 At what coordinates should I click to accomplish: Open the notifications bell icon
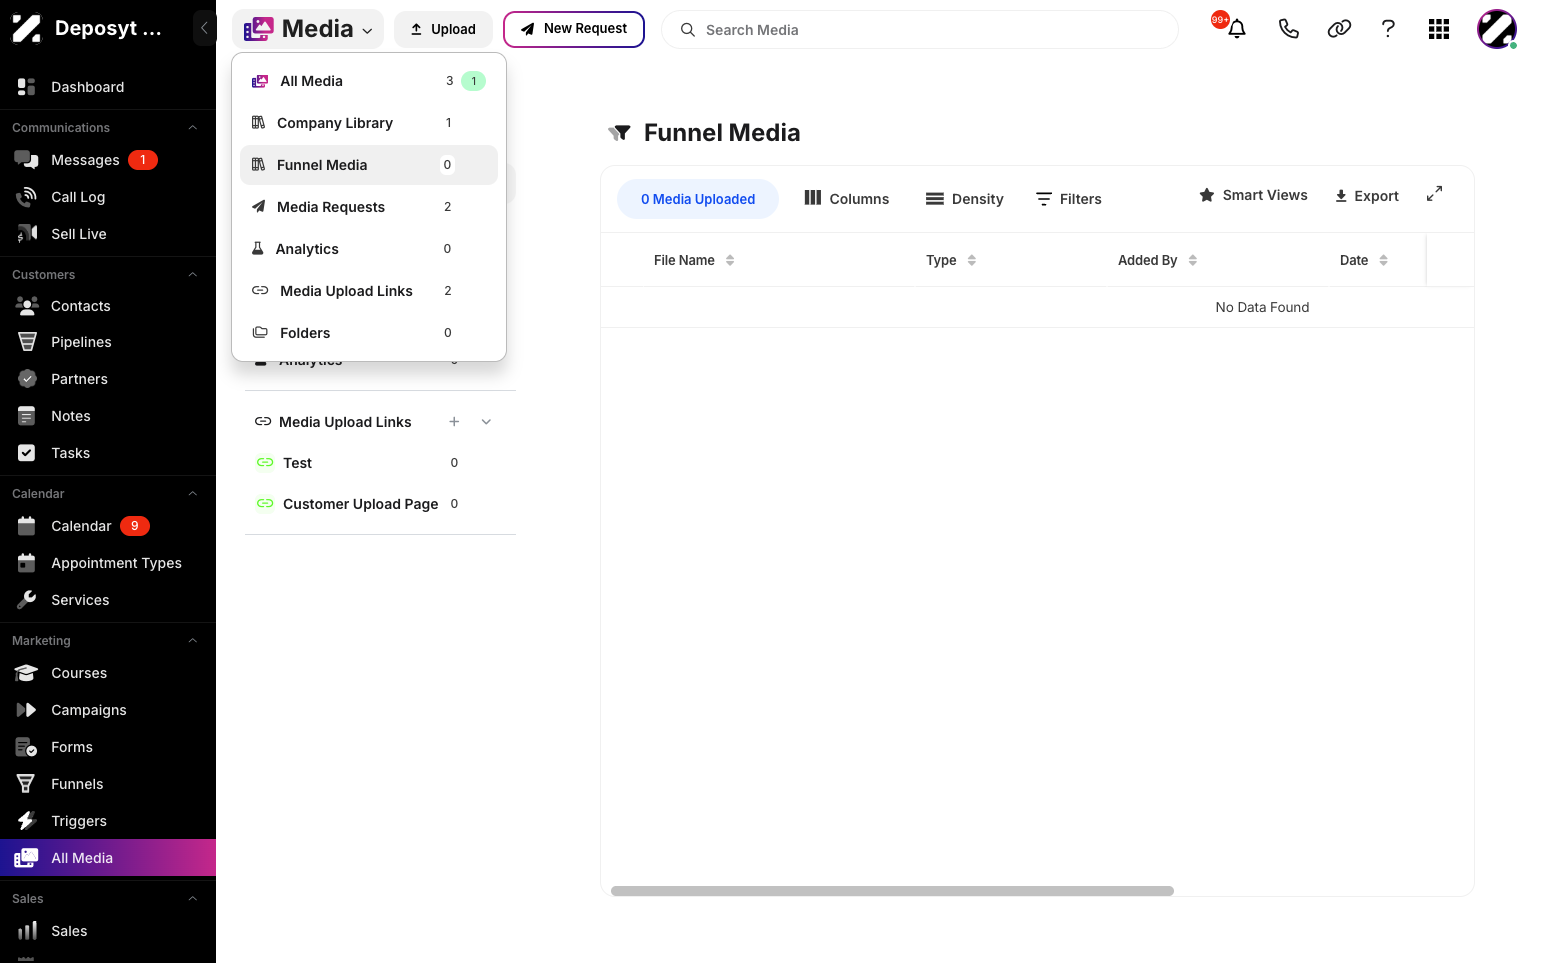coord(1237,29)
